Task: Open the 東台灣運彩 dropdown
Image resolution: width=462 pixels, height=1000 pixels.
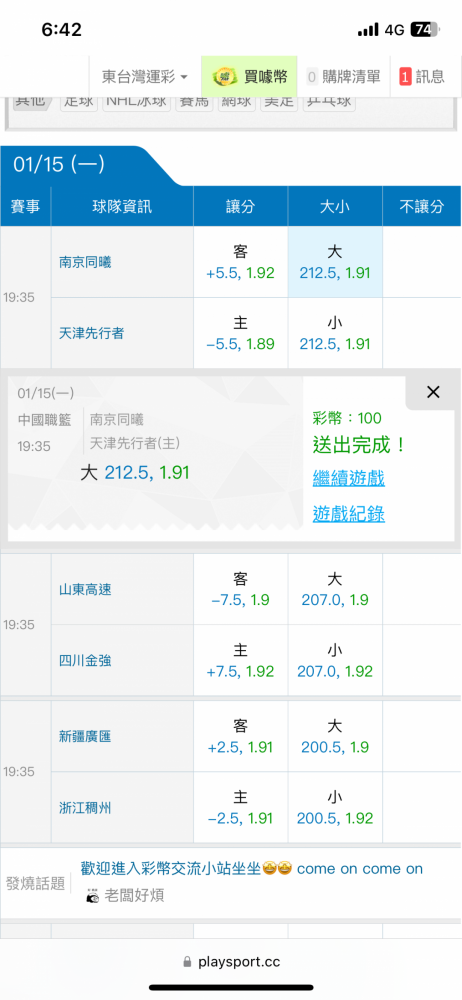Action: tap(145, 77)
